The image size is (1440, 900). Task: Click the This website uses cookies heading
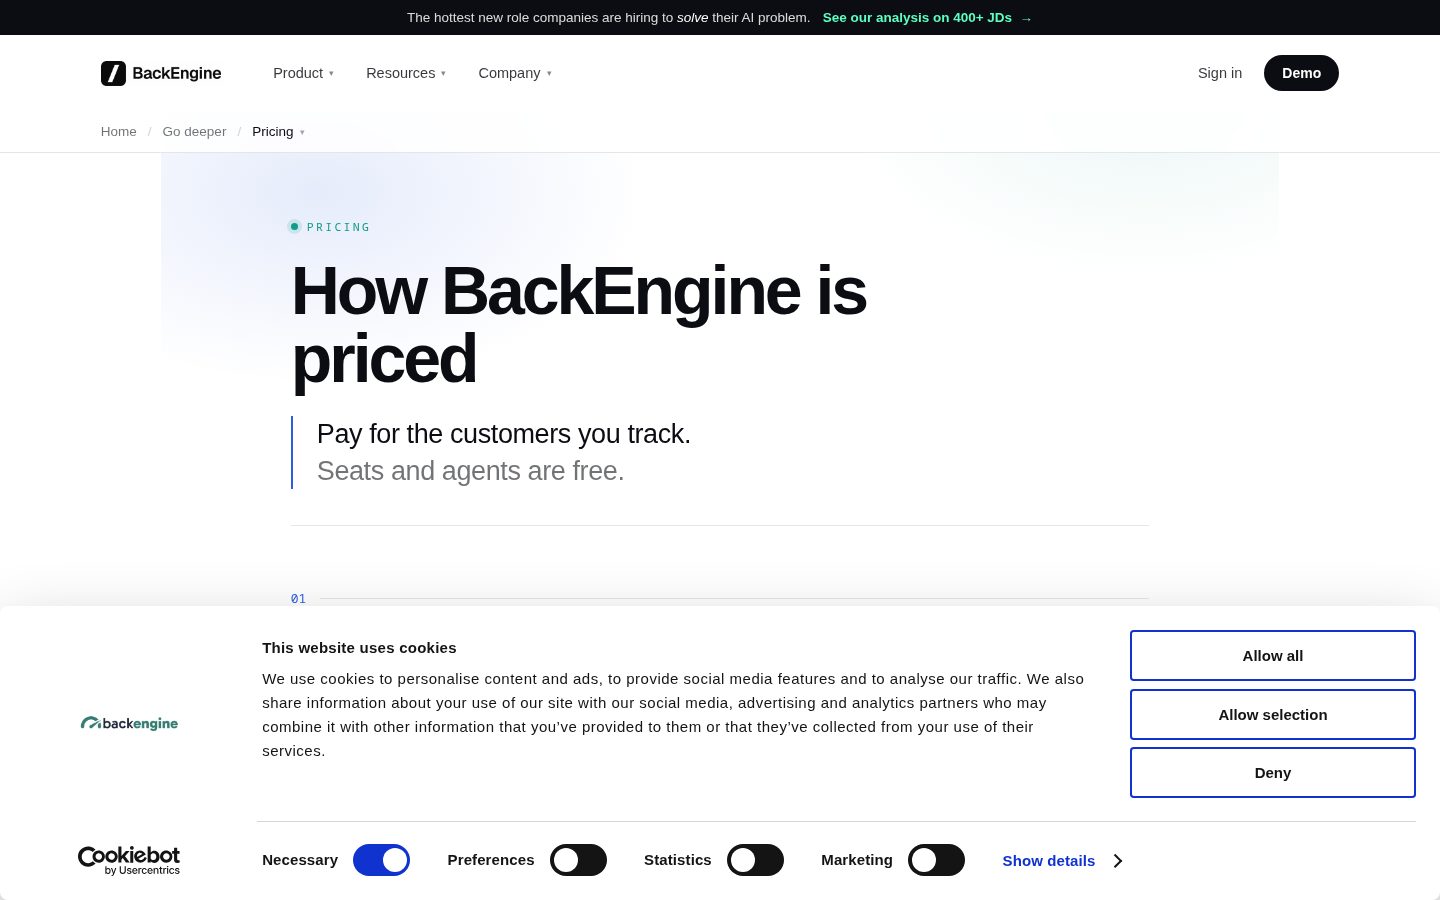359,648
